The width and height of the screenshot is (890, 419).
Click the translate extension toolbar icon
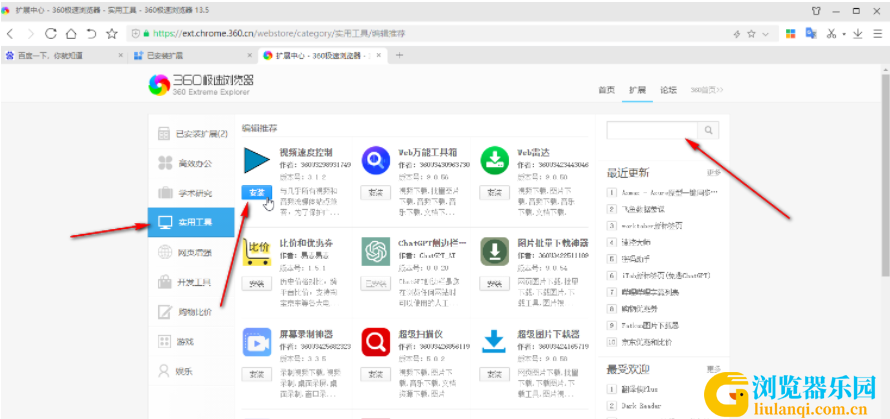coord(811,33)
